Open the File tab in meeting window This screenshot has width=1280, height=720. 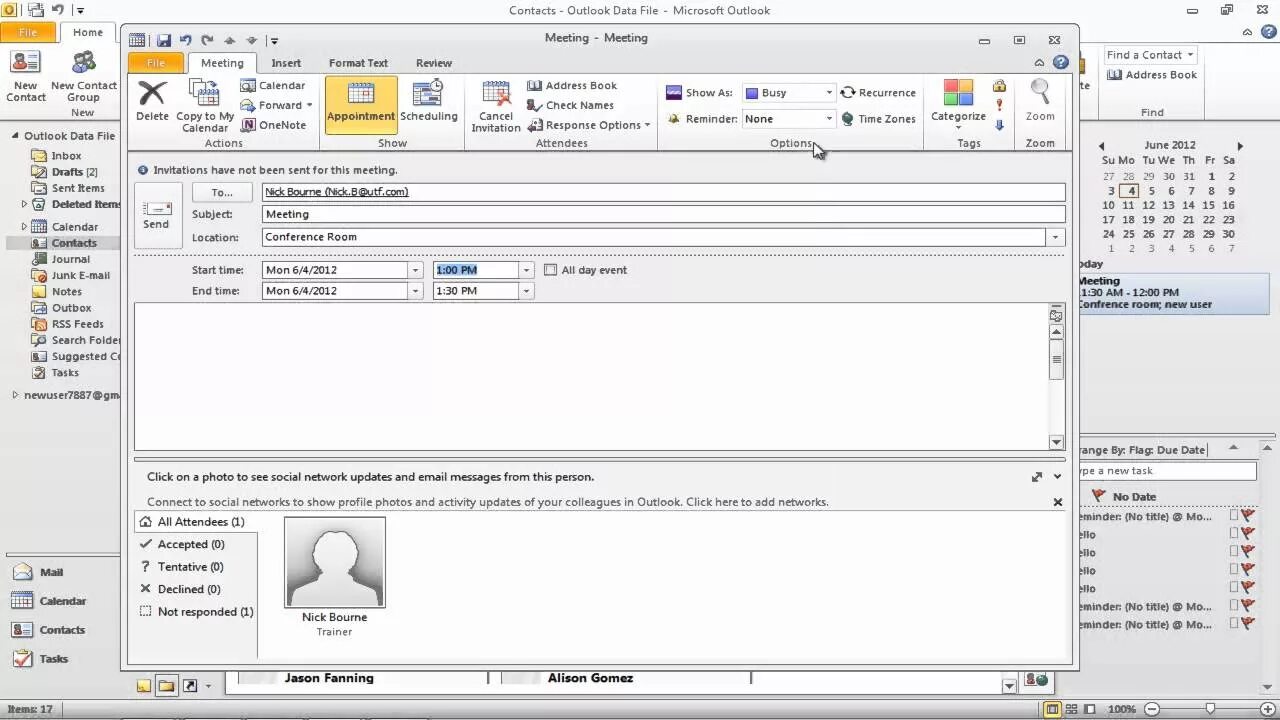pyautogui.click(x=156, y=63)
